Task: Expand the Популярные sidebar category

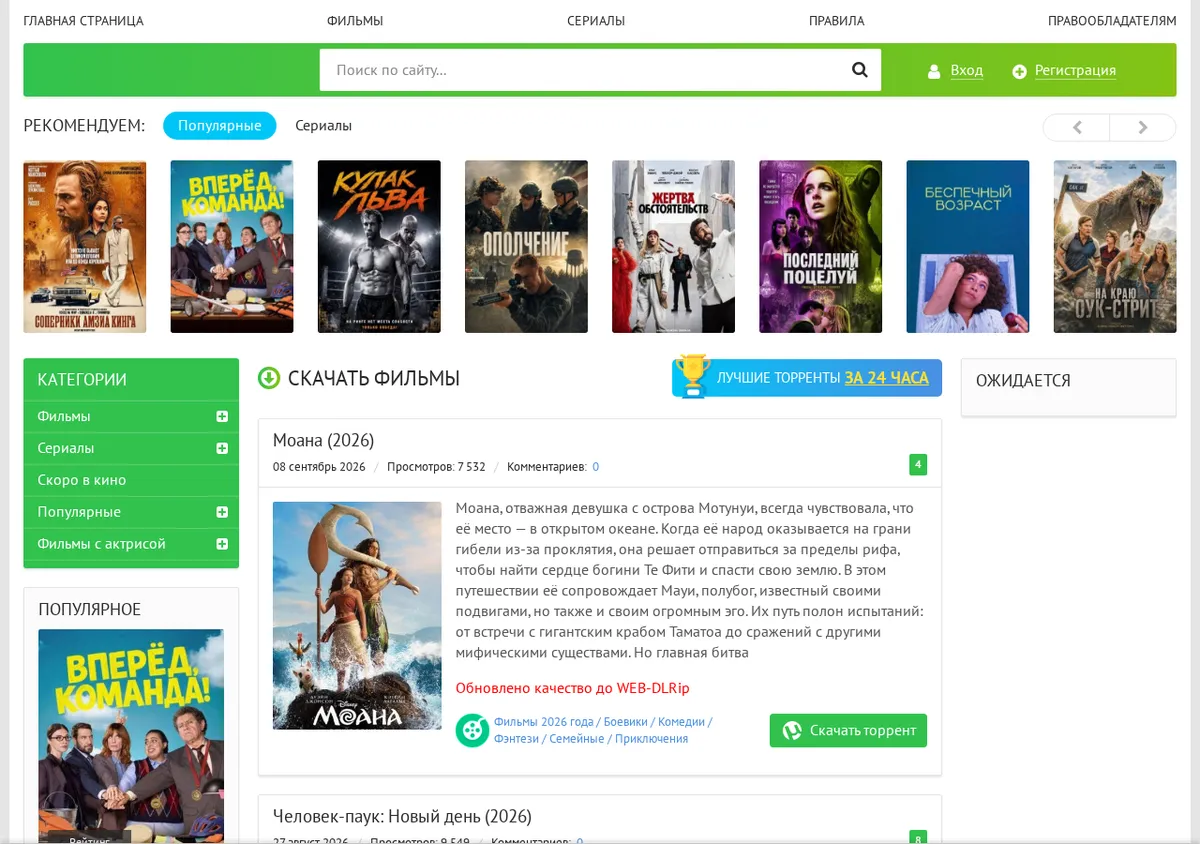Action: coord(222,512)
